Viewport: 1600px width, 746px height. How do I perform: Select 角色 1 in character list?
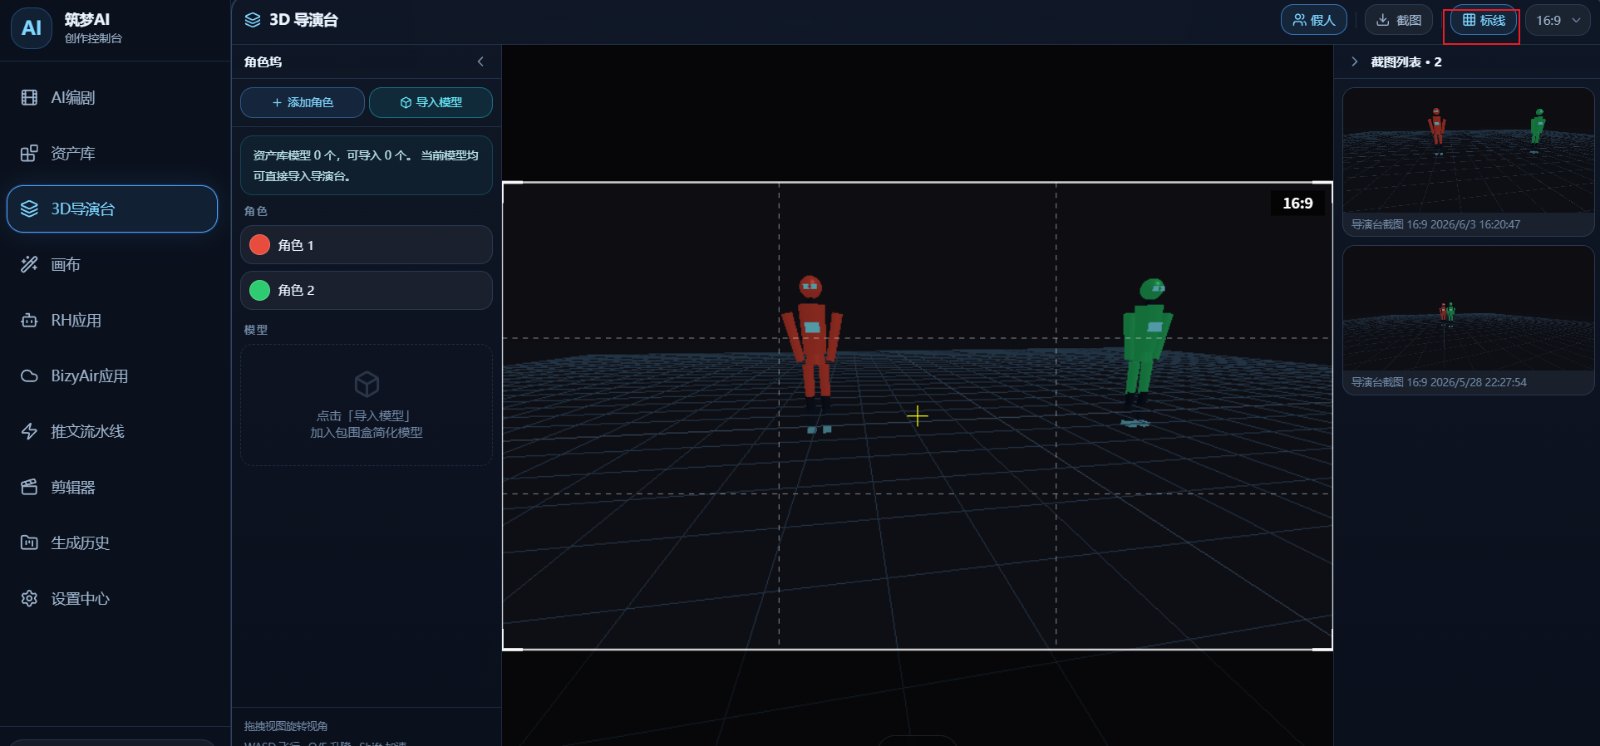[x=366, y=245]
